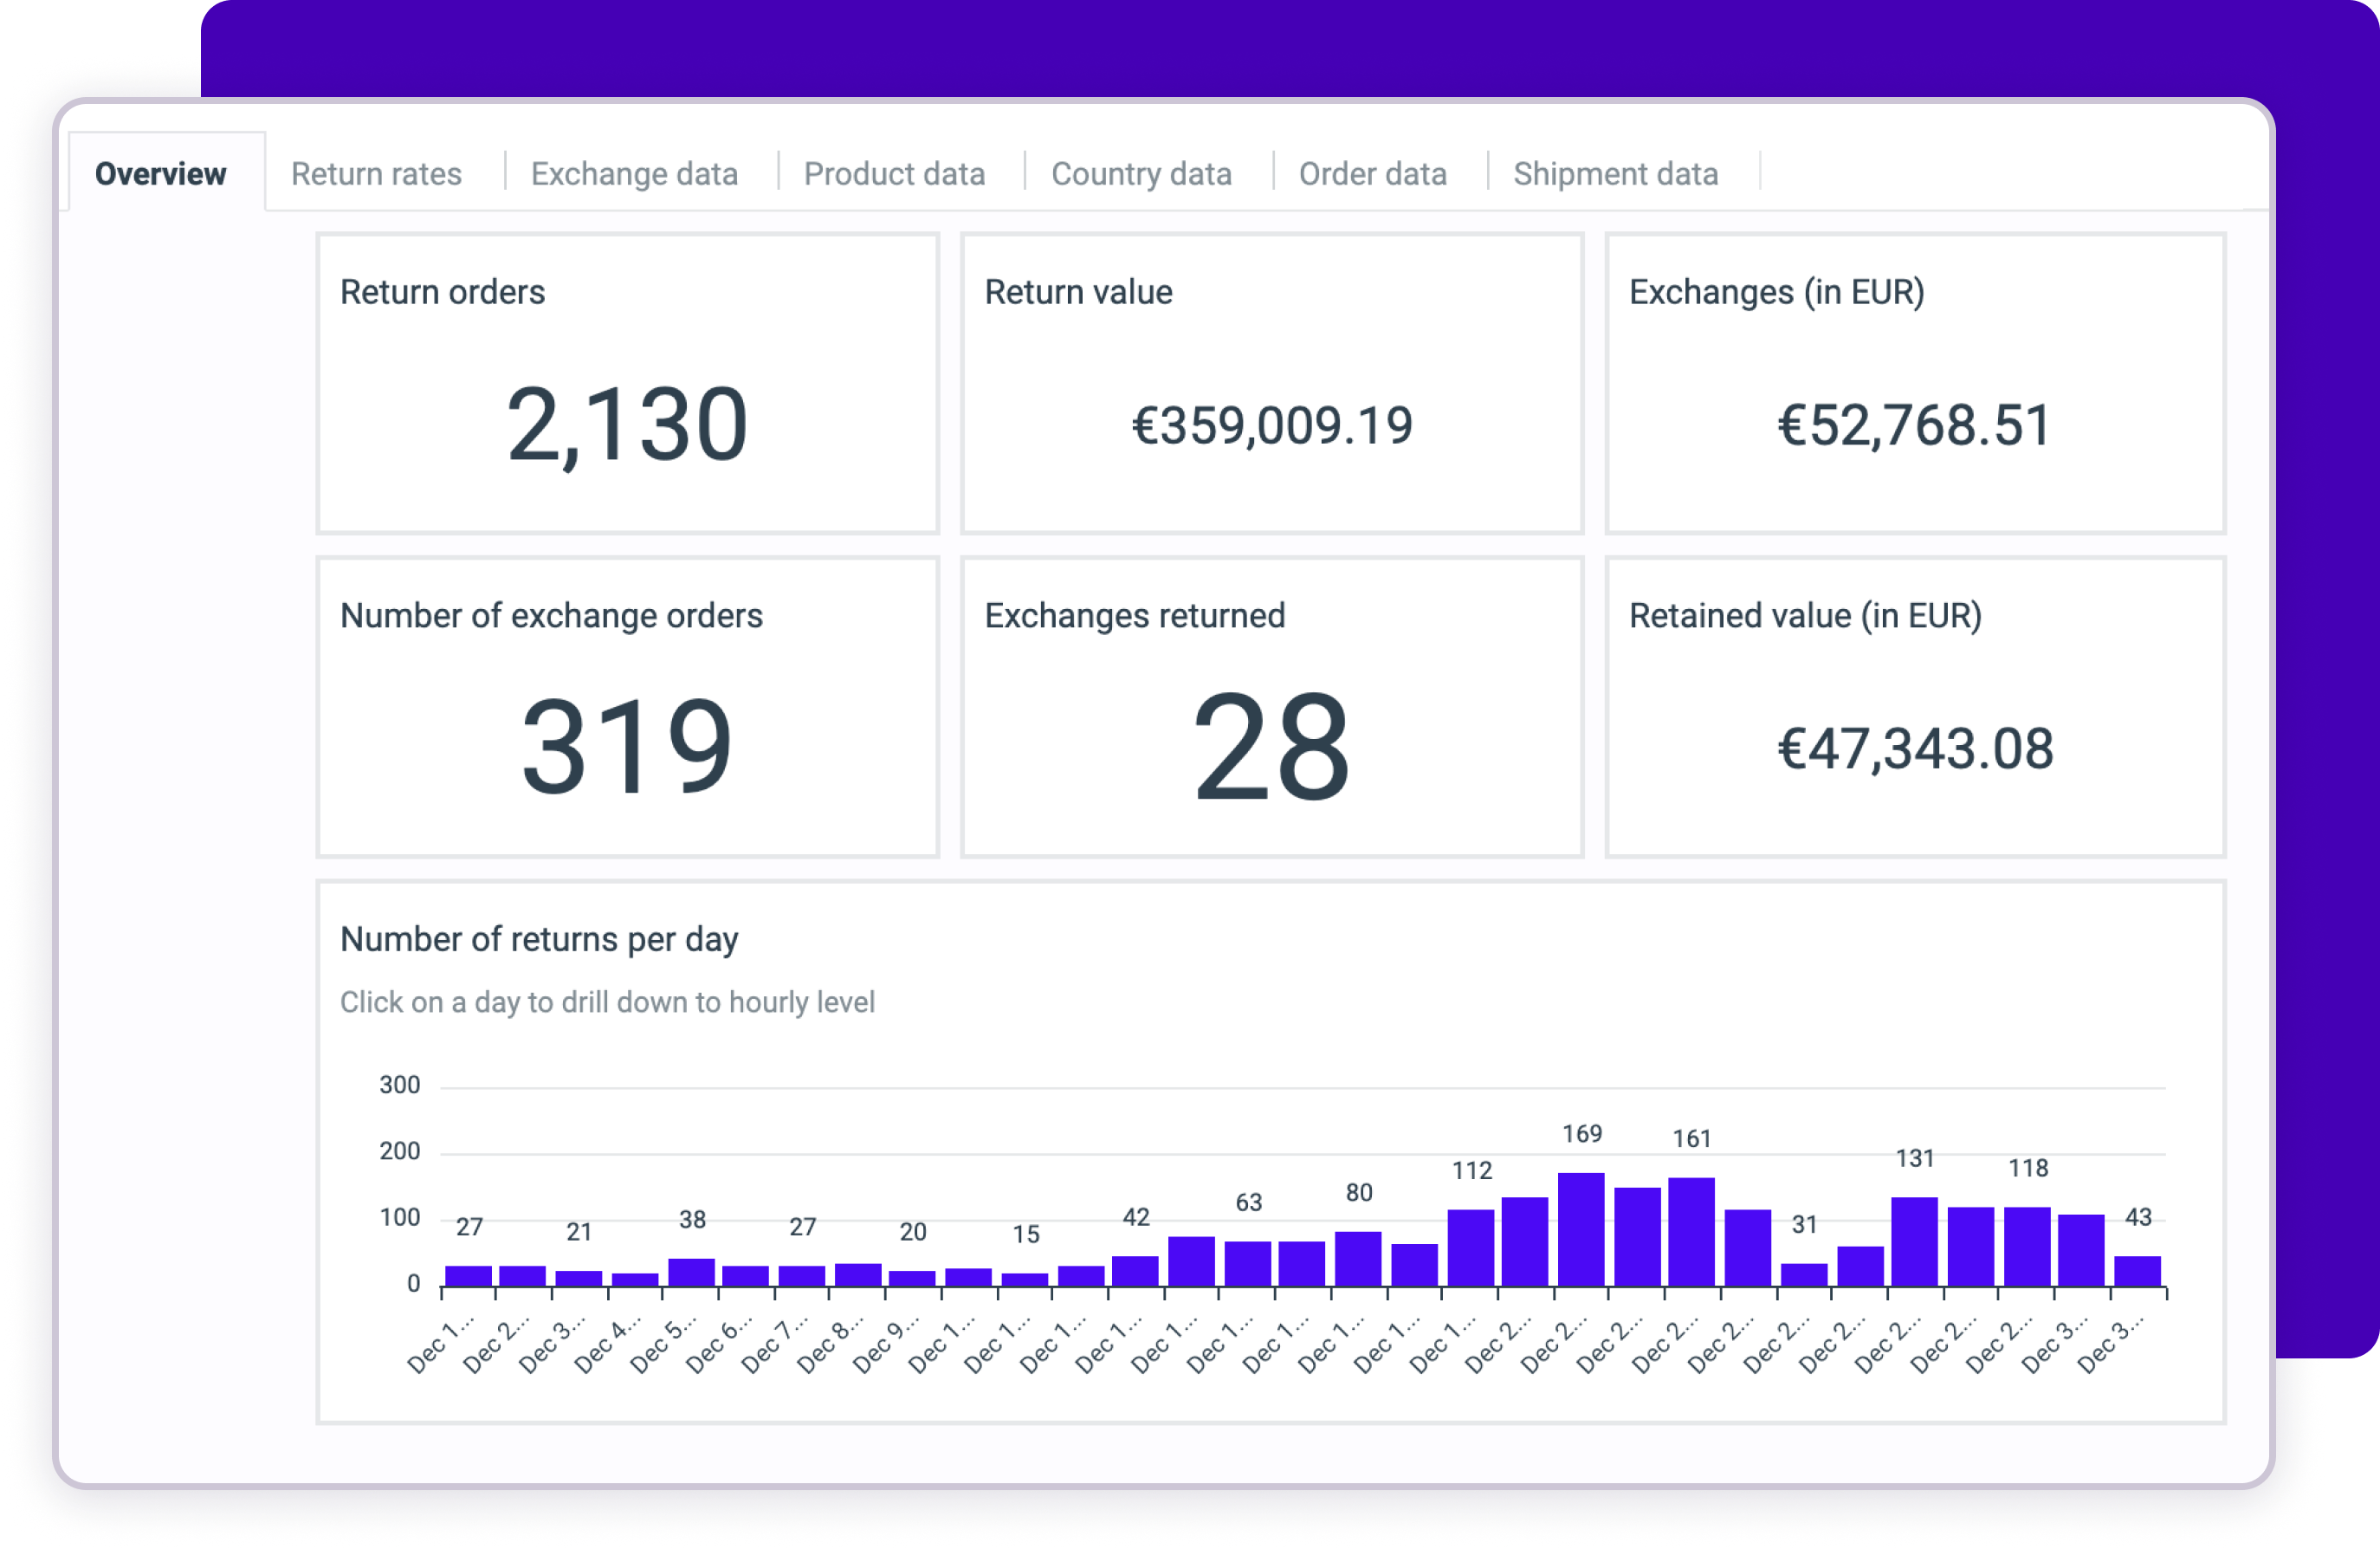The image size is (2380, 1549).
Task: Open the Order data tab
Action: 1372,174
